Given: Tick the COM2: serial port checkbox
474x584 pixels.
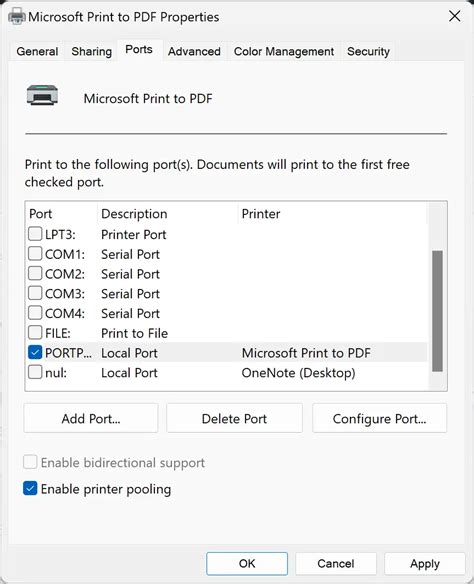Looking at the screenshot, I should (x=35, y=274).
